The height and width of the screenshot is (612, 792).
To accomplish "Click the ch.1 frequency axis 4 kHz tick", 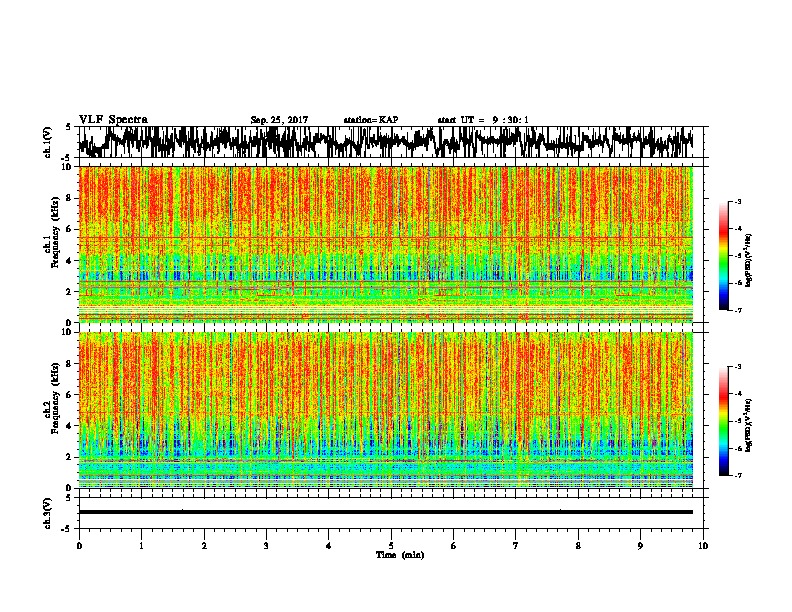I will 70,261.
